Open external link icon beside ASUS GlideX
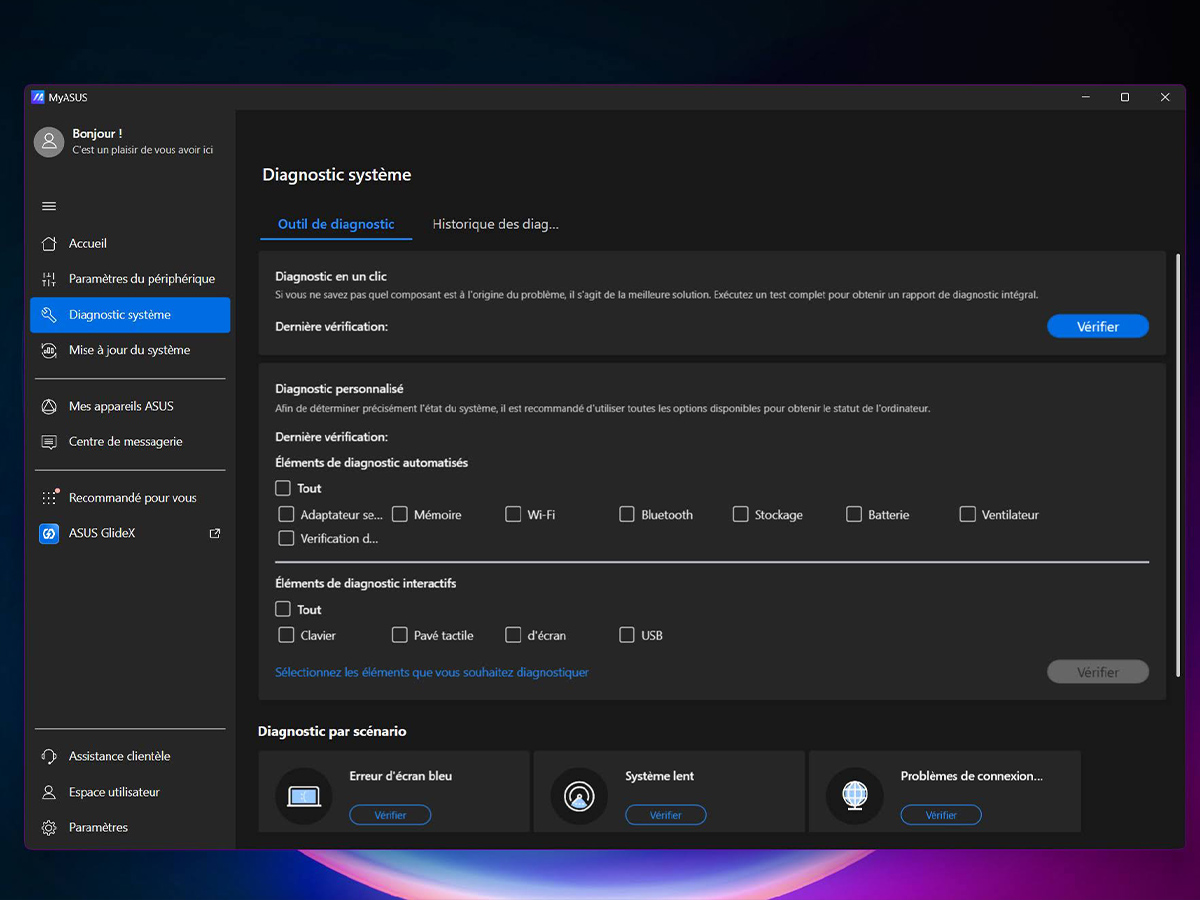Viewport: 1200px width, 900px height. [x=214, y=534]
